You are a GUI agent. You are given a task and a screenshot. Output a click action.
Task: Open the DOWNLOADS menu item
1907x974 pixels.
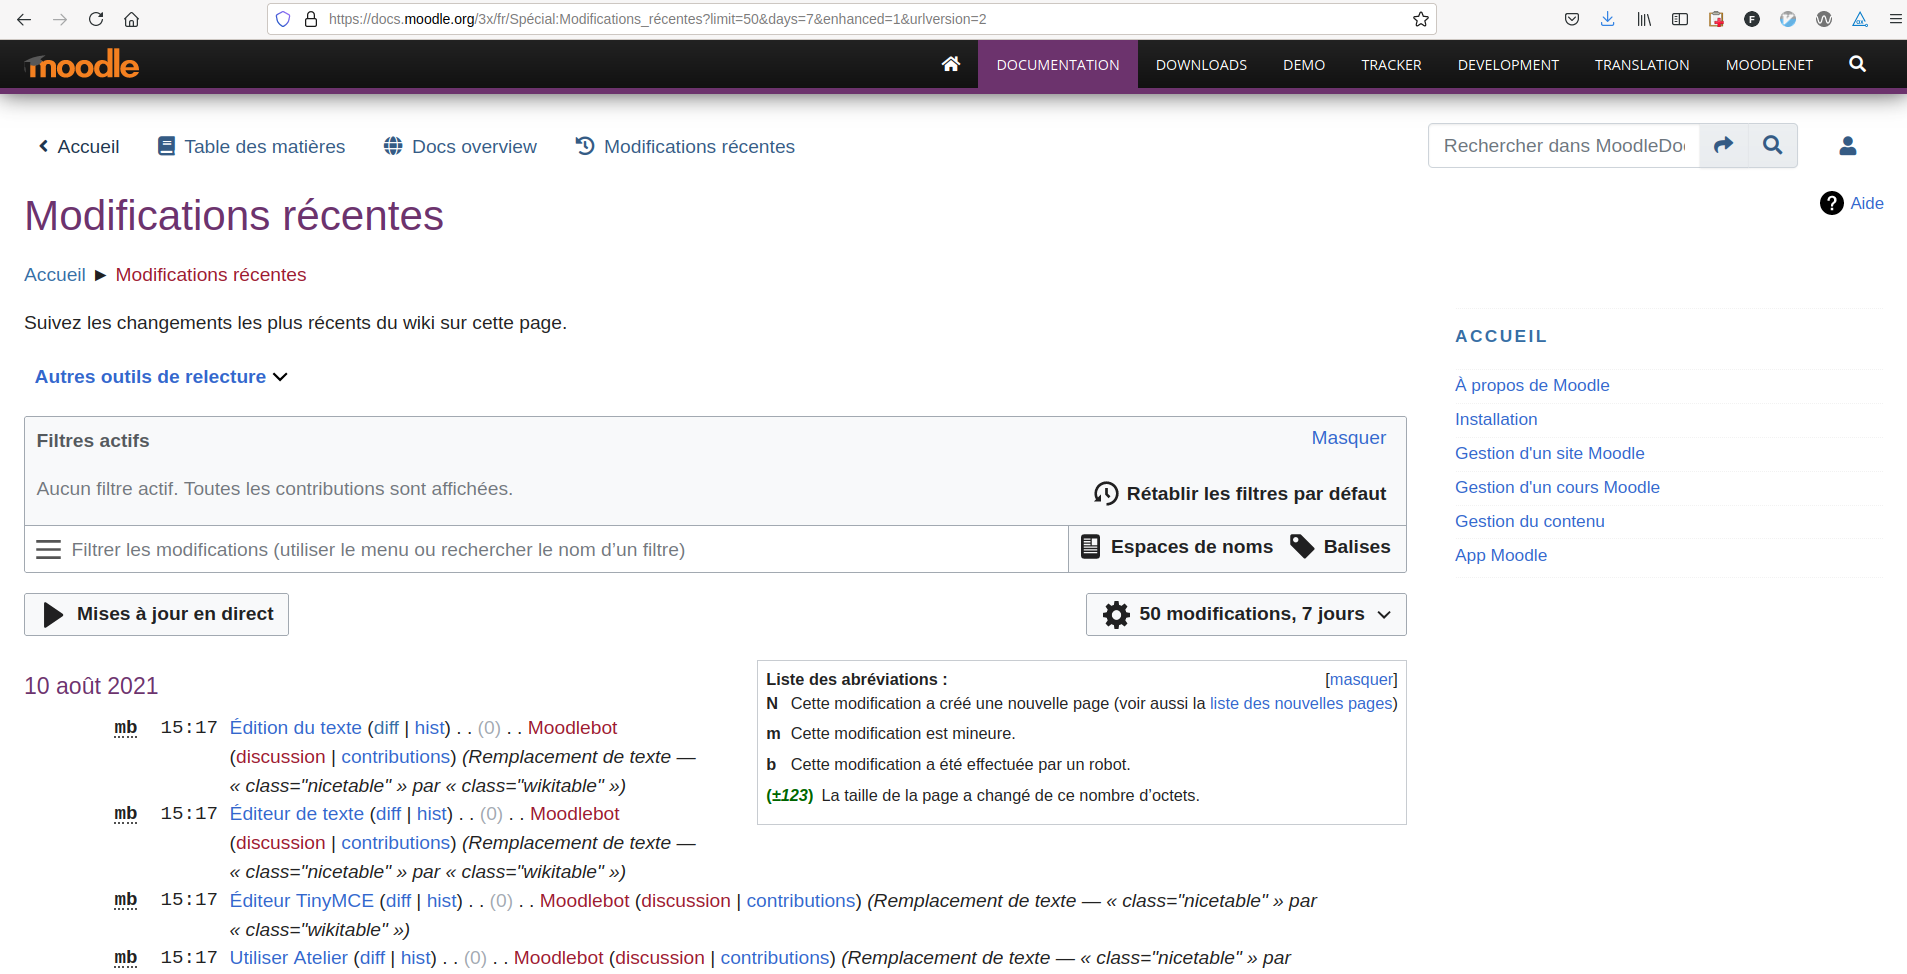click(x=1201, y=65)
